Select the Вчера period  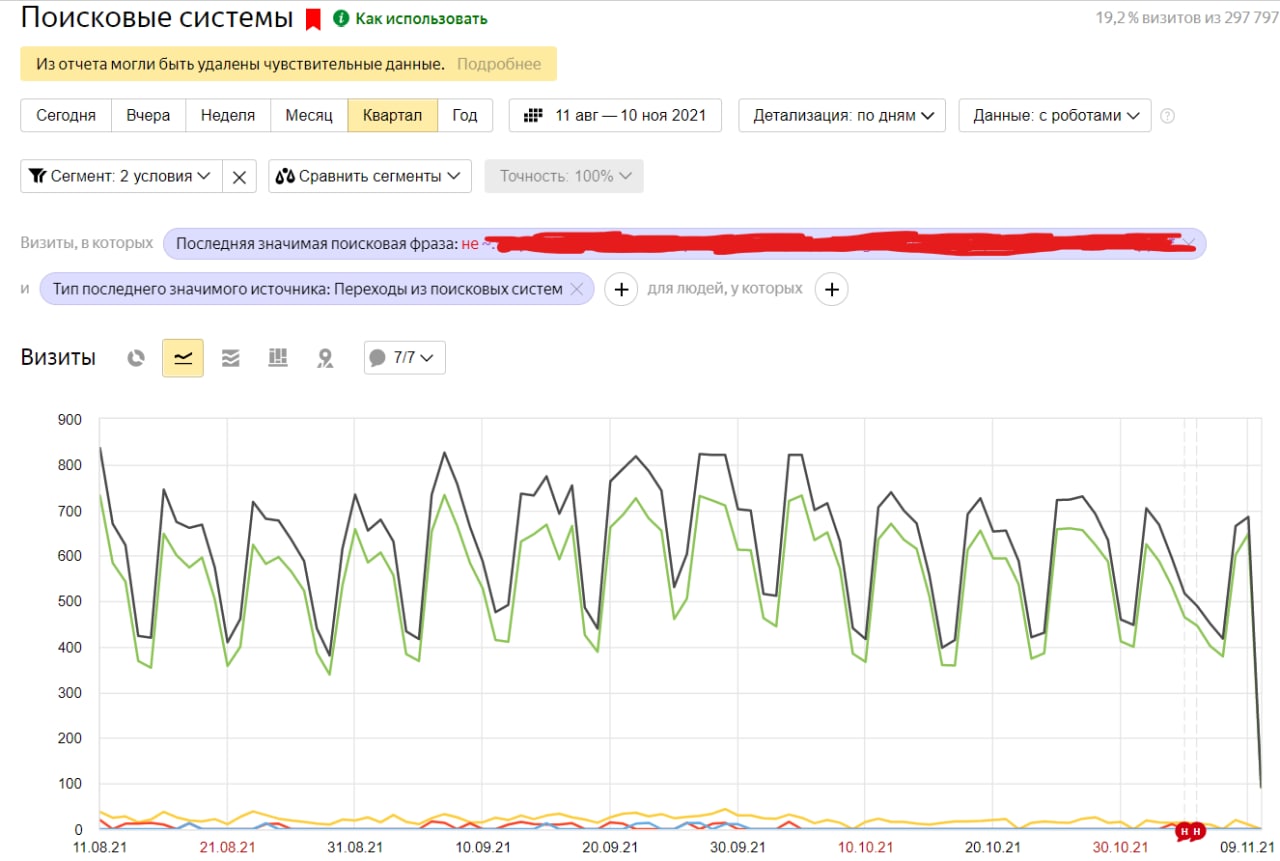tap(148, 115)
